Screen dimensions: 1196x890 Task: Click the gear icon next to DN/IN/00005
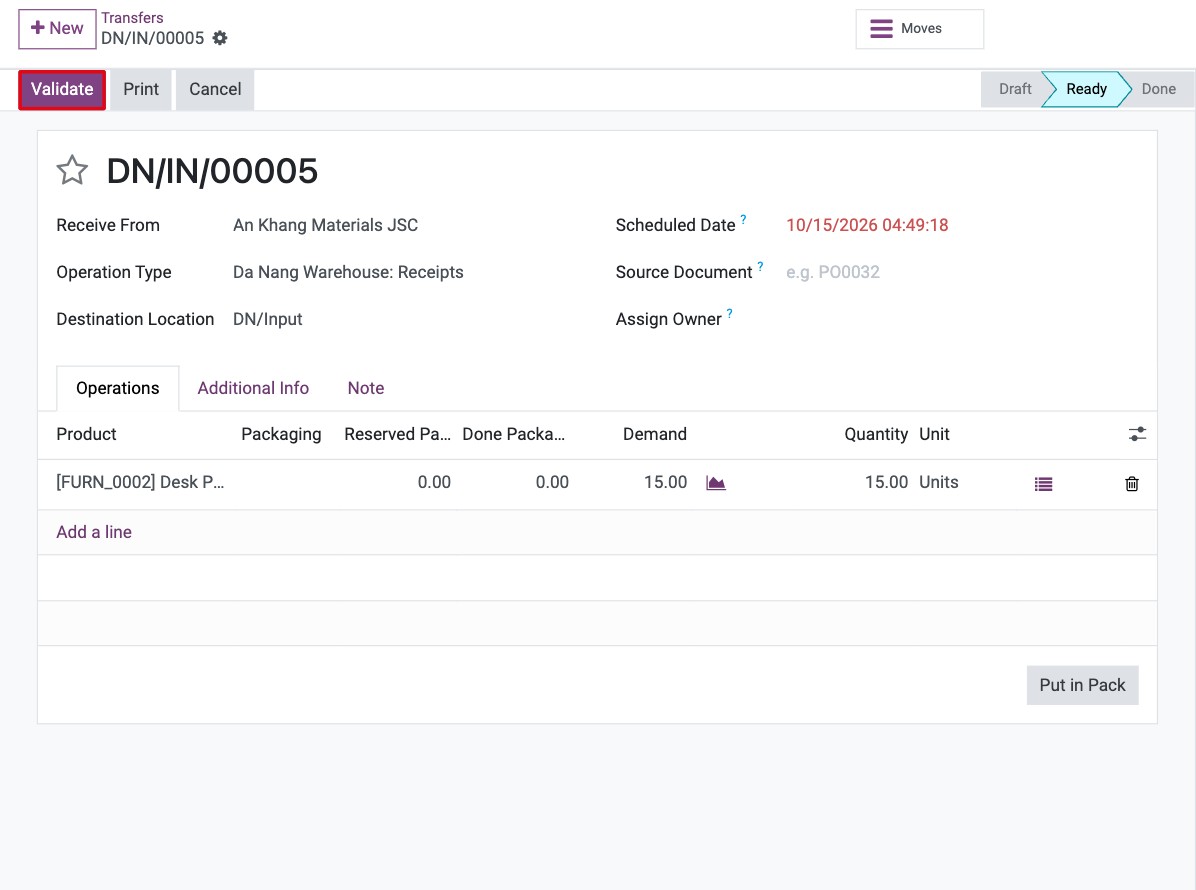pyautogui.click(x=220, y=38)
